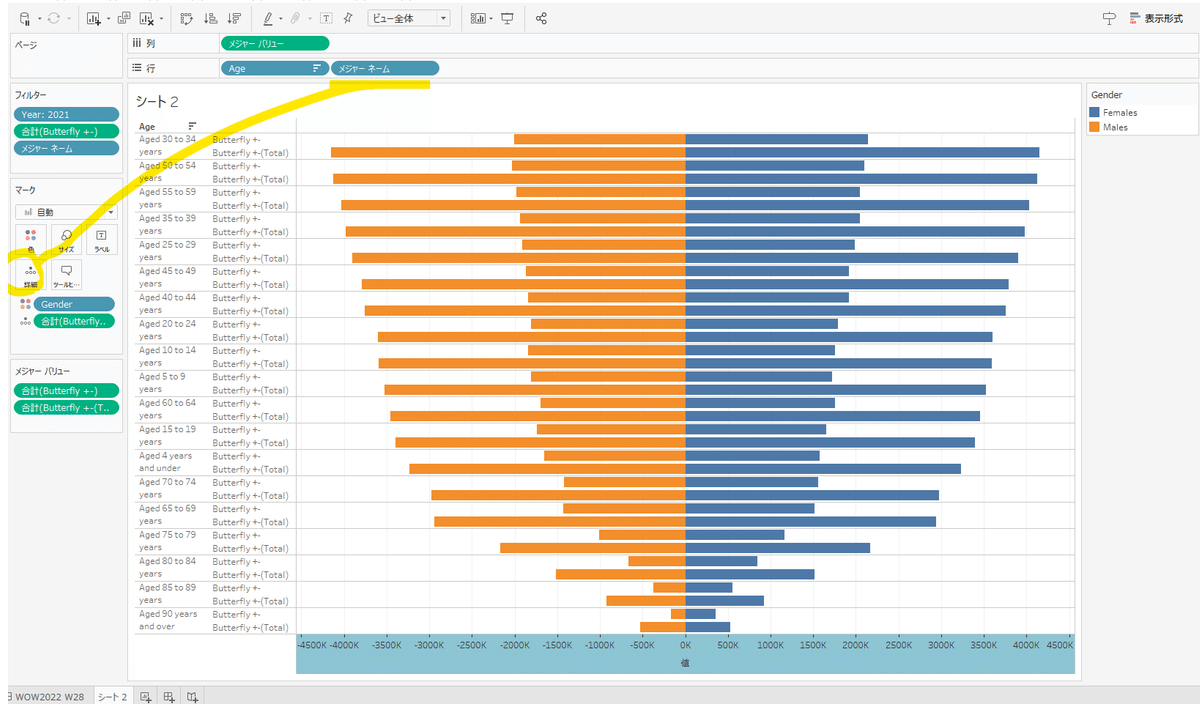Click sort indicator on the Age pill
Screen dimensions: 1200x704
coord(317,68)
